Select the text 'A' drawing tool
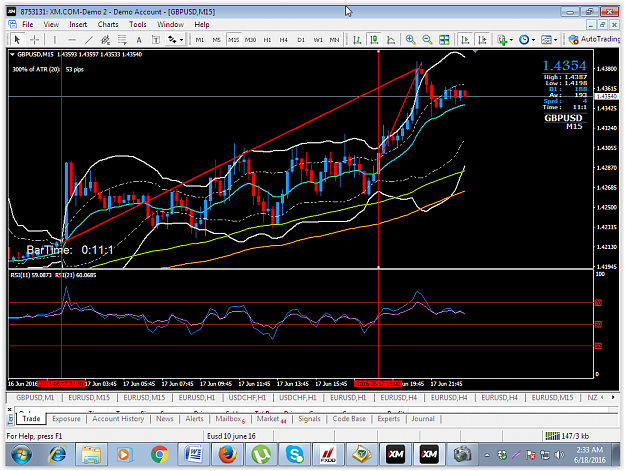The height and width of the screenshot is (471, 625). [139, 39]
